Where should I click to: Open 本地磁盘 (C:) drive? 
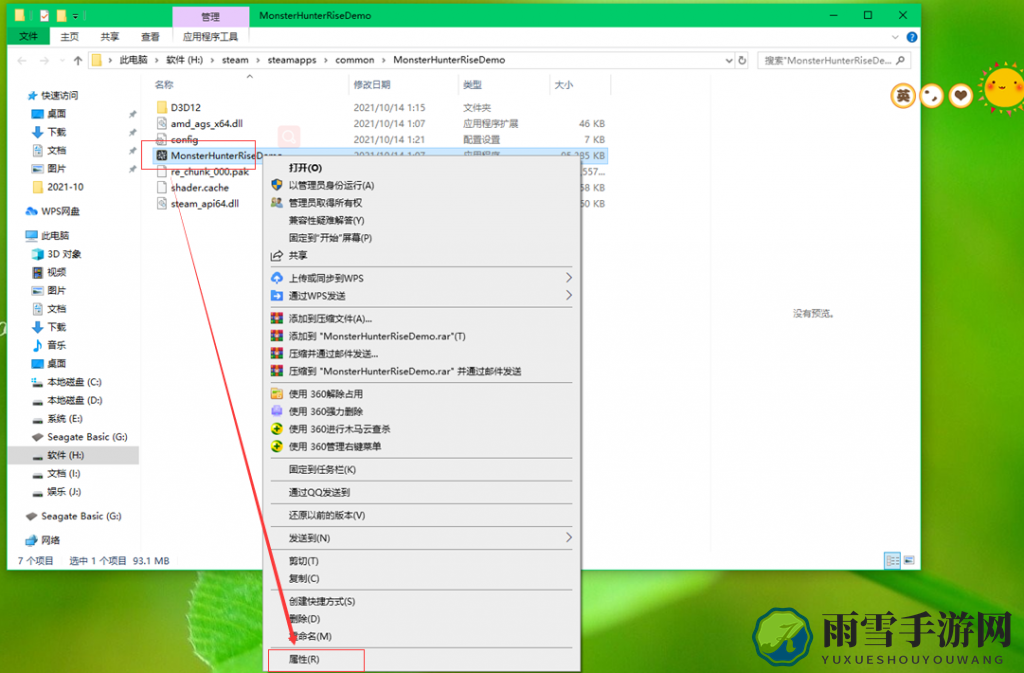[74, 382]
